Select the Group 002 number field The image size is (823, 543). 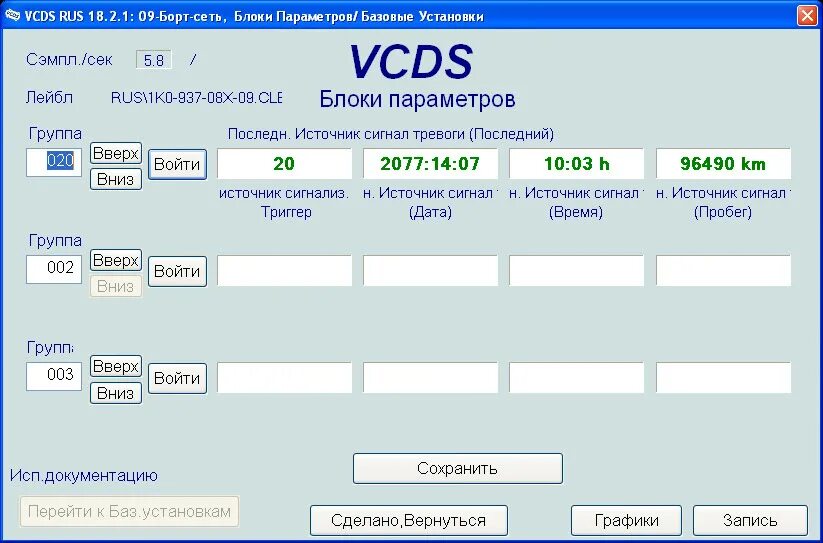54,269
